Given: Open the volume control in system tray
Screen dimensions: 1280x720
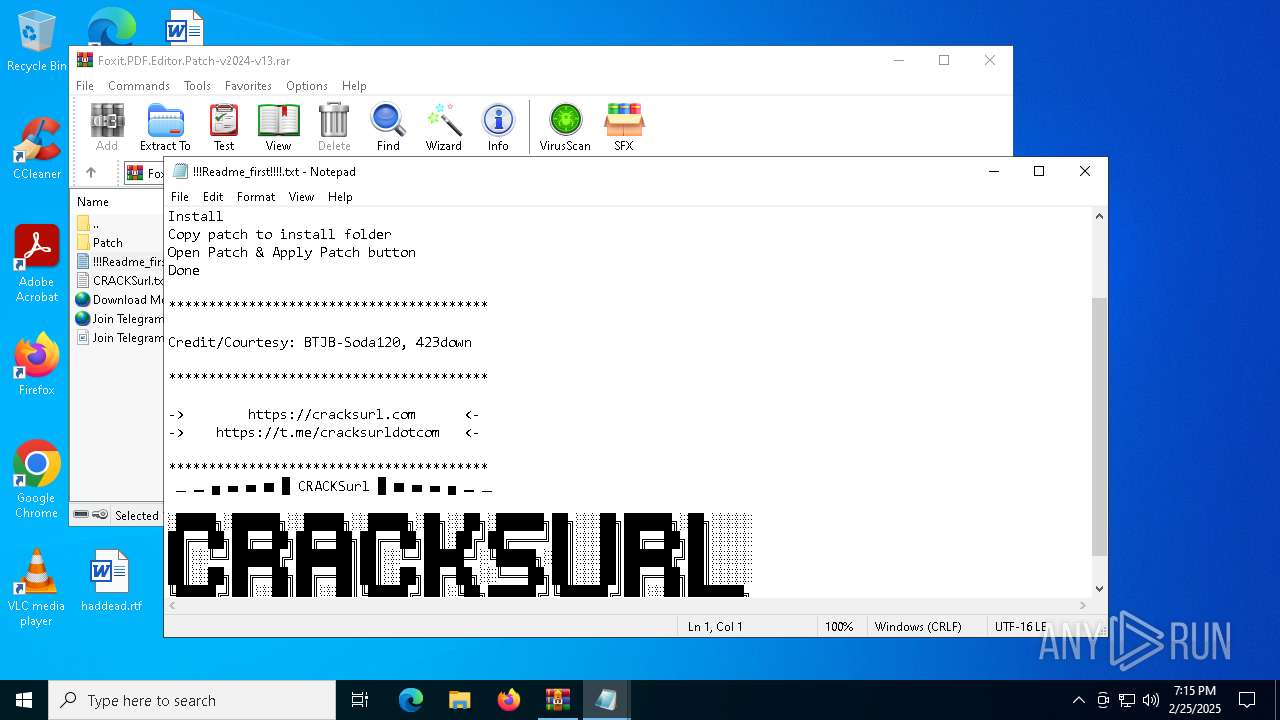Looking at the screenshot, I should pyautogui.click(x=1151, y=700).
